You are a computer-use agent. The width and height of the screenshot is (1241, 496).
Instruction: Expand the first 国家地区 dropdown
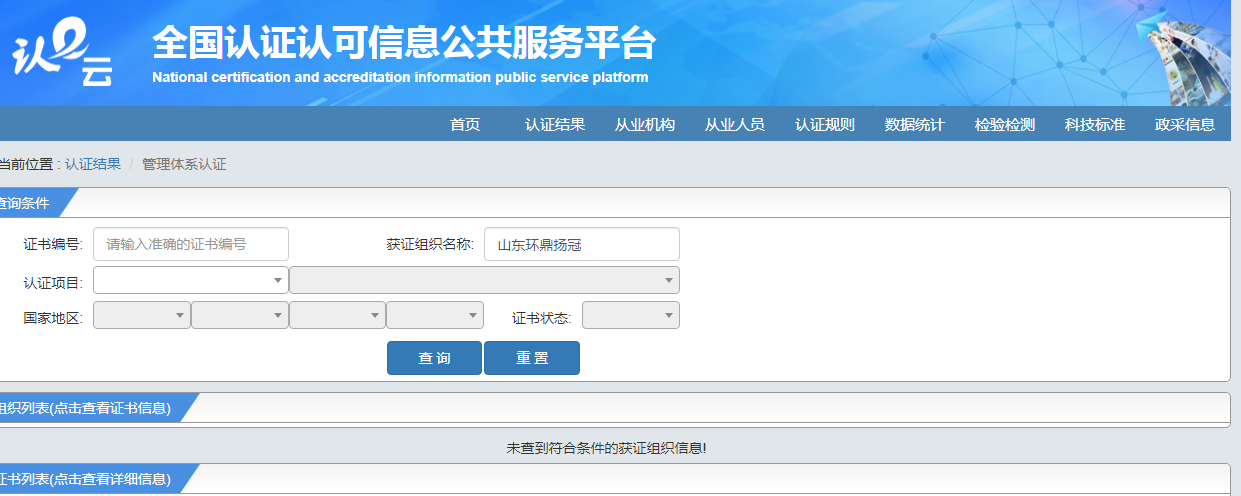point(141,315)
